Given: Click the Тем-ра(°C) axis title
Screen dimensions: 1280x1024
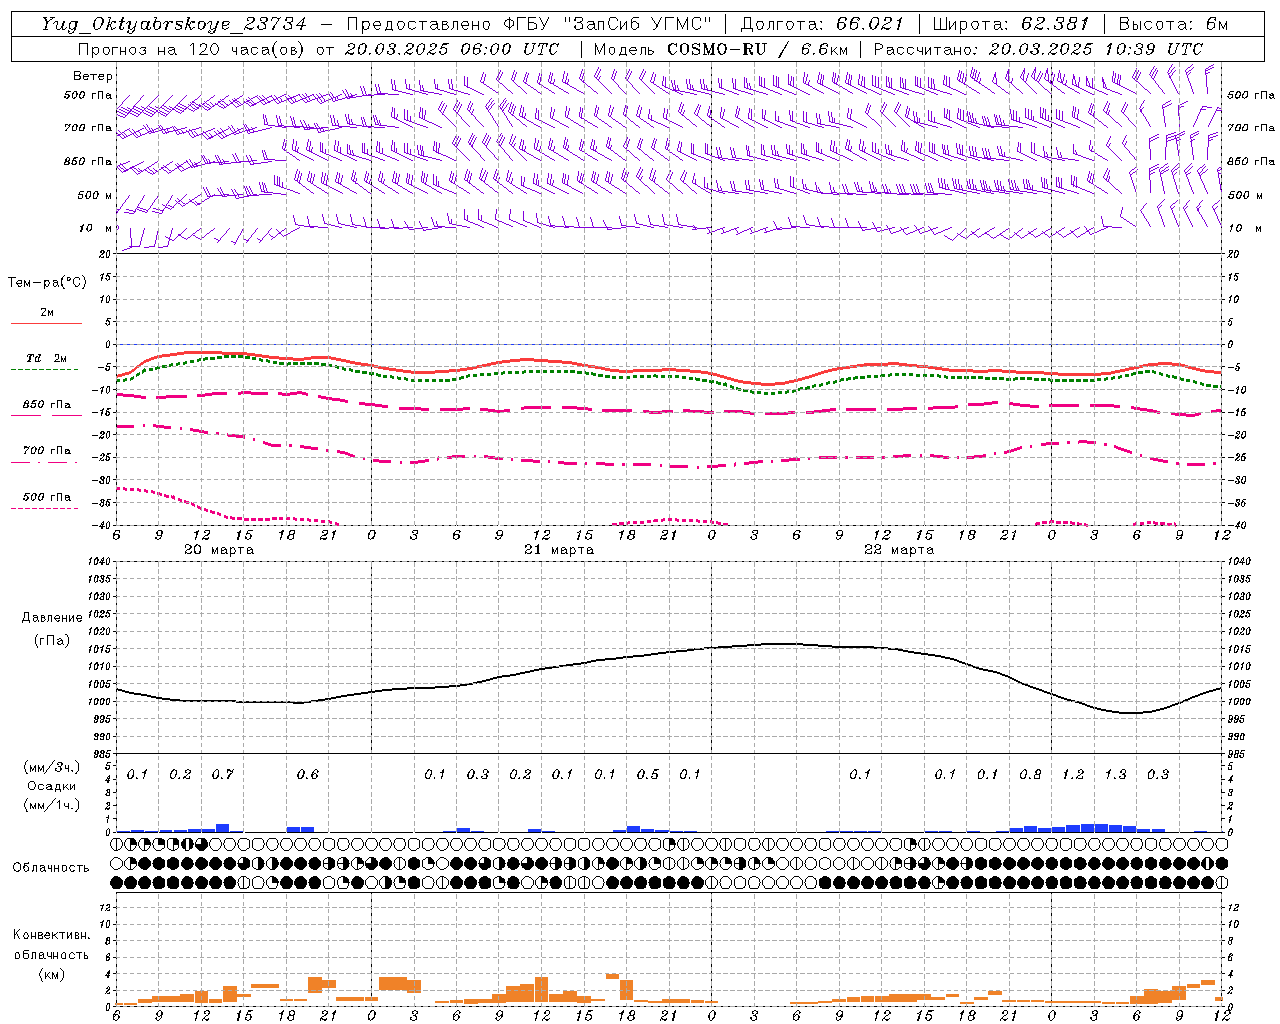Looking at the screenshot, I should (47, 283).
